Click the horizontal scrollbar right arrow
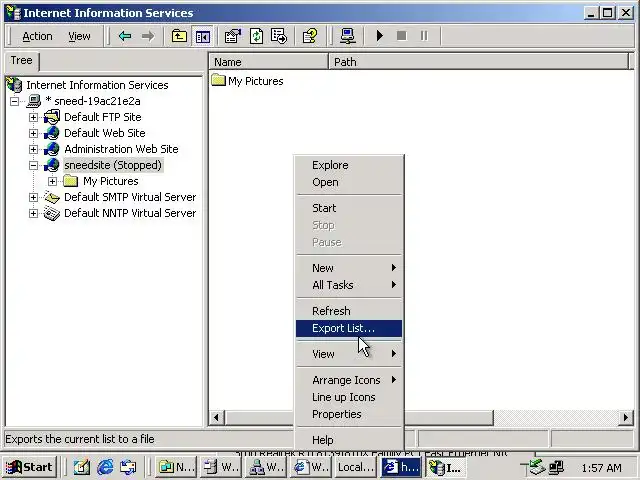The height and width of the screenshot is (480, 640). pyautogui.click(x=626, y=418)
